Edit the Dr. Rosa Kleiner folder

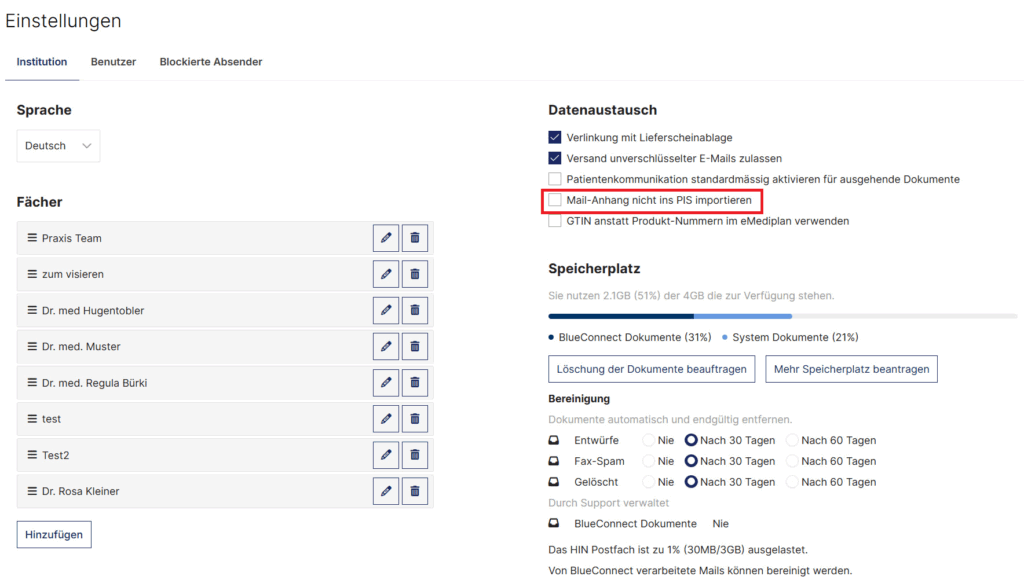tap(385, 491)
